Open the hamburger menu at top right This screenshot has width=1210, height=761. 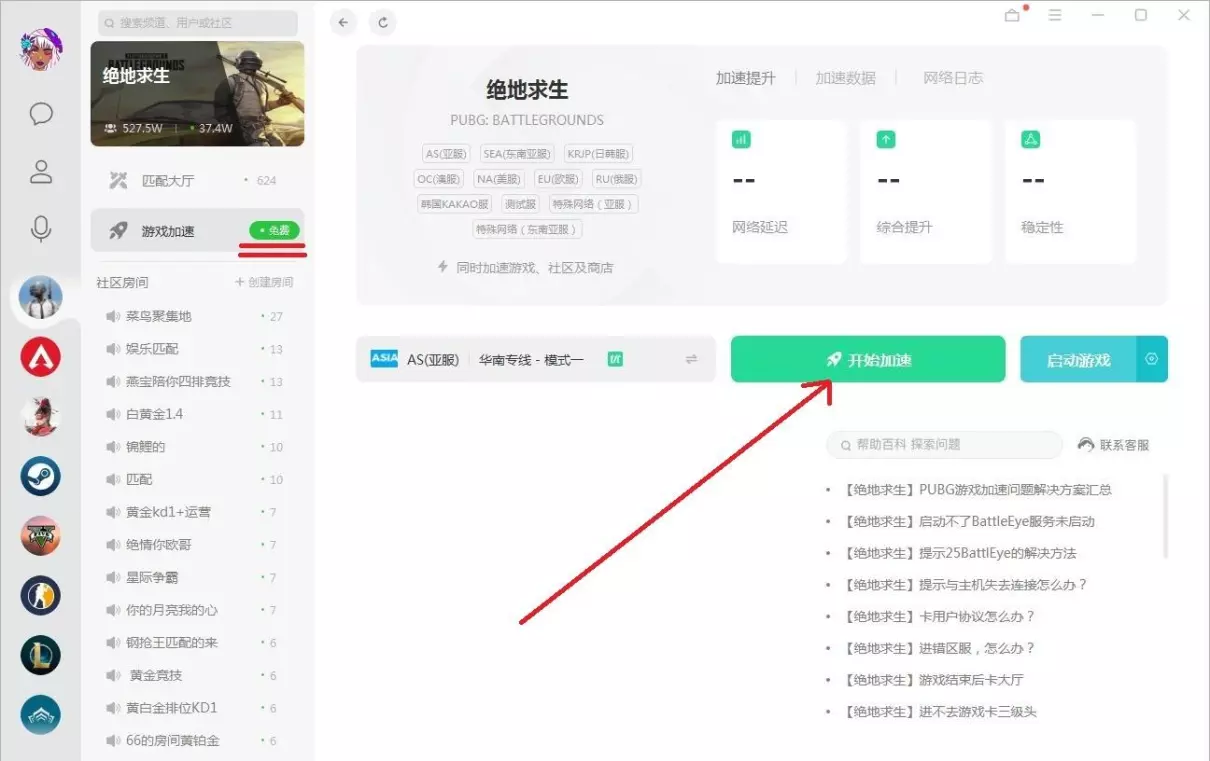(1054, 15)
